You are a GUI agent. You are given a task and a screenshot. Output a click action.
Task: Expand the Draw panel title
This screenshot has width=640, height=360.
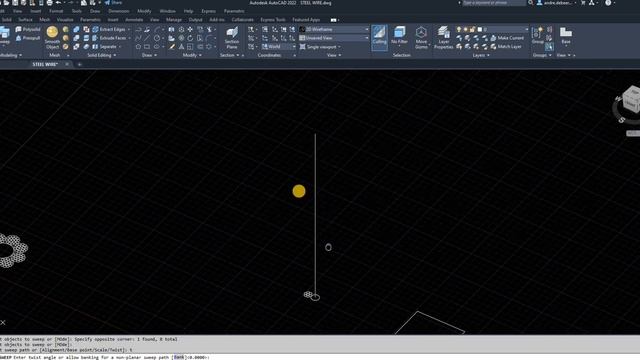pyautogui.click(x=149, y=55)
